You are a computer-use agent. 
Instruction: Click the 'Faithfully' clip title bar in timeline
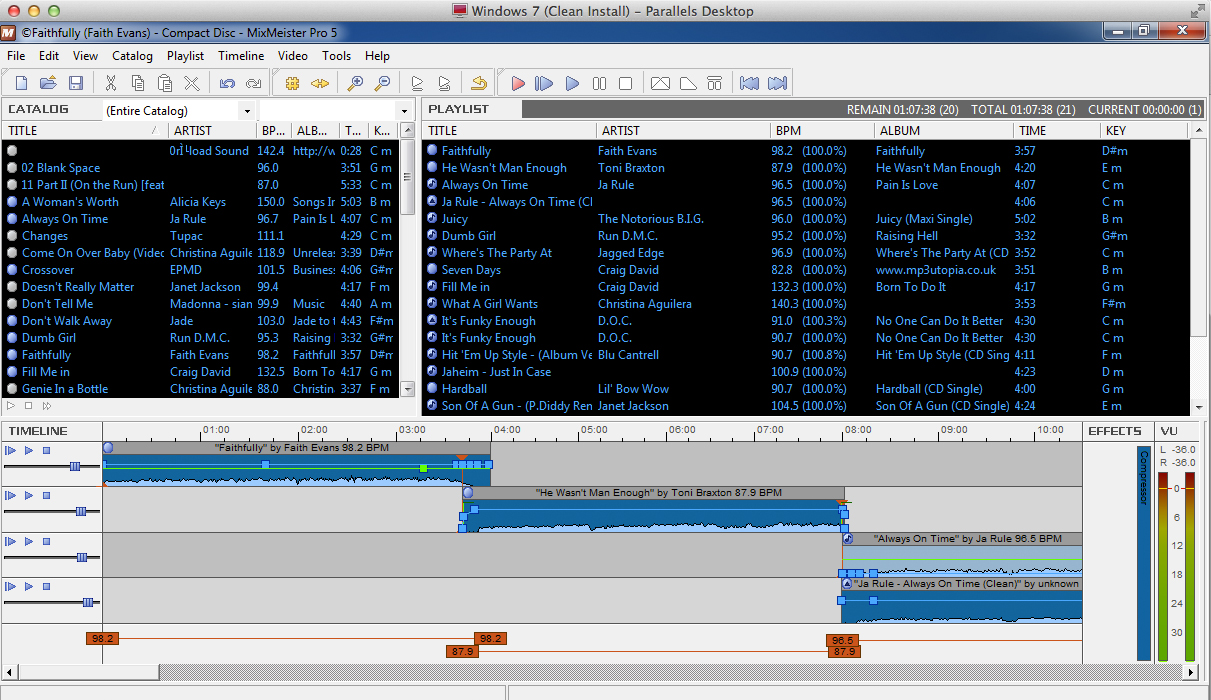point(297,448)
